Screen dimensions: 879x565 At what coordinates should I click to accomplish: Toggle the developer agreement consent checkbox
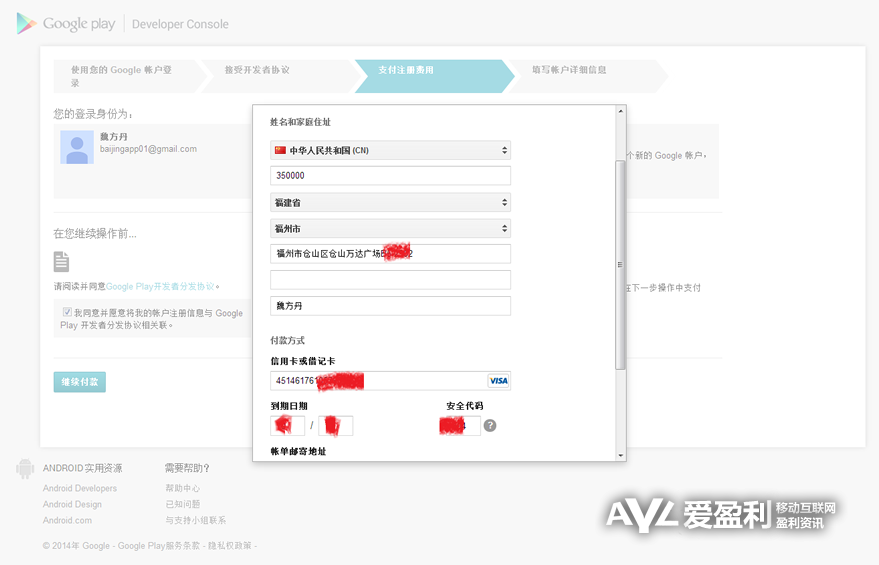(x=67, y=313)
